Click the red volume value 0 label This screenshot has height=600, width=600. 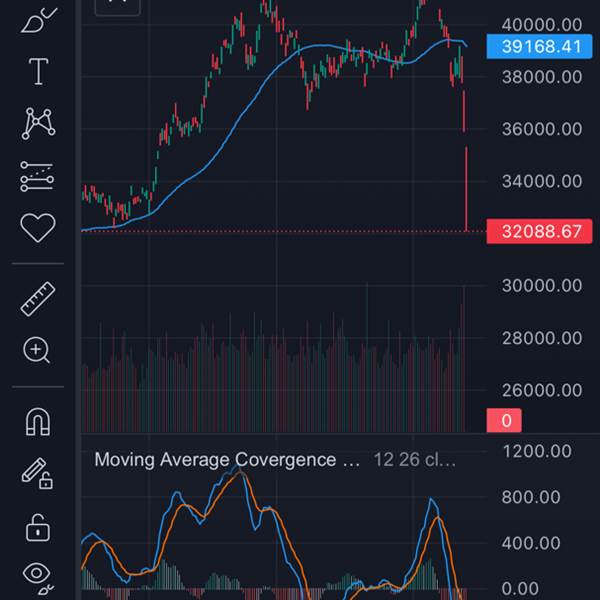pyautogui.click(x=504, y=420)
